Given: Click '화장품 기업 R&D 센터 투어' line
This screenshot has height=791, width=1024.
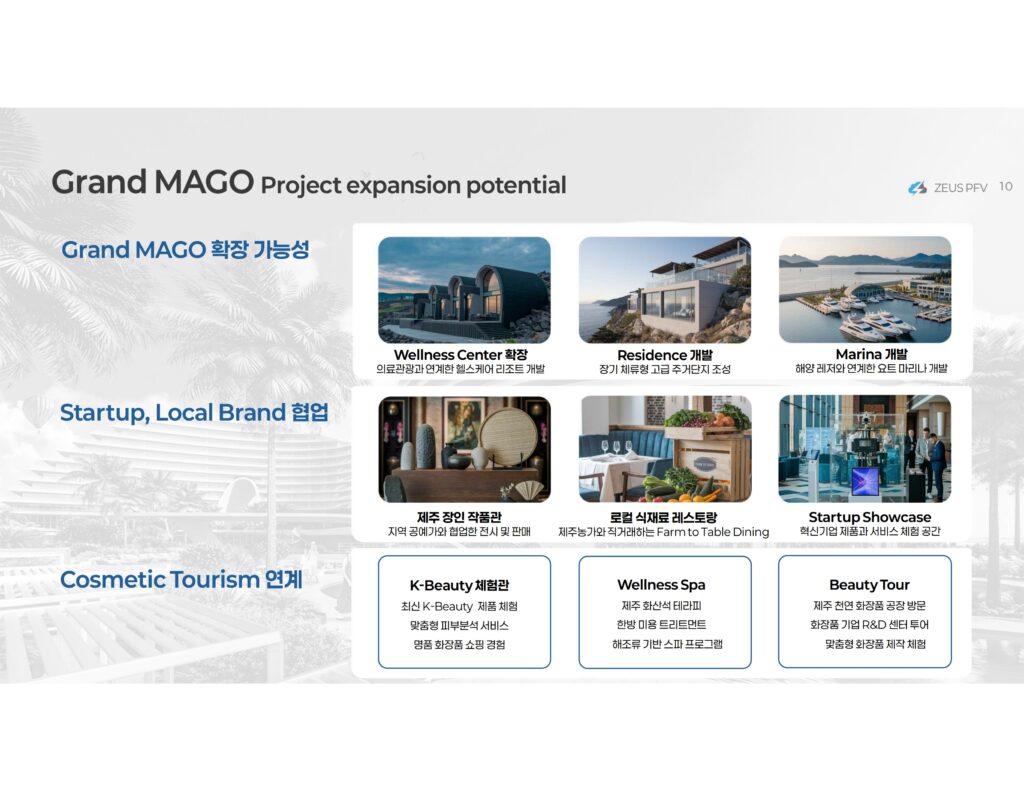Looking at the screenshot, I should [x=869, y=624].
